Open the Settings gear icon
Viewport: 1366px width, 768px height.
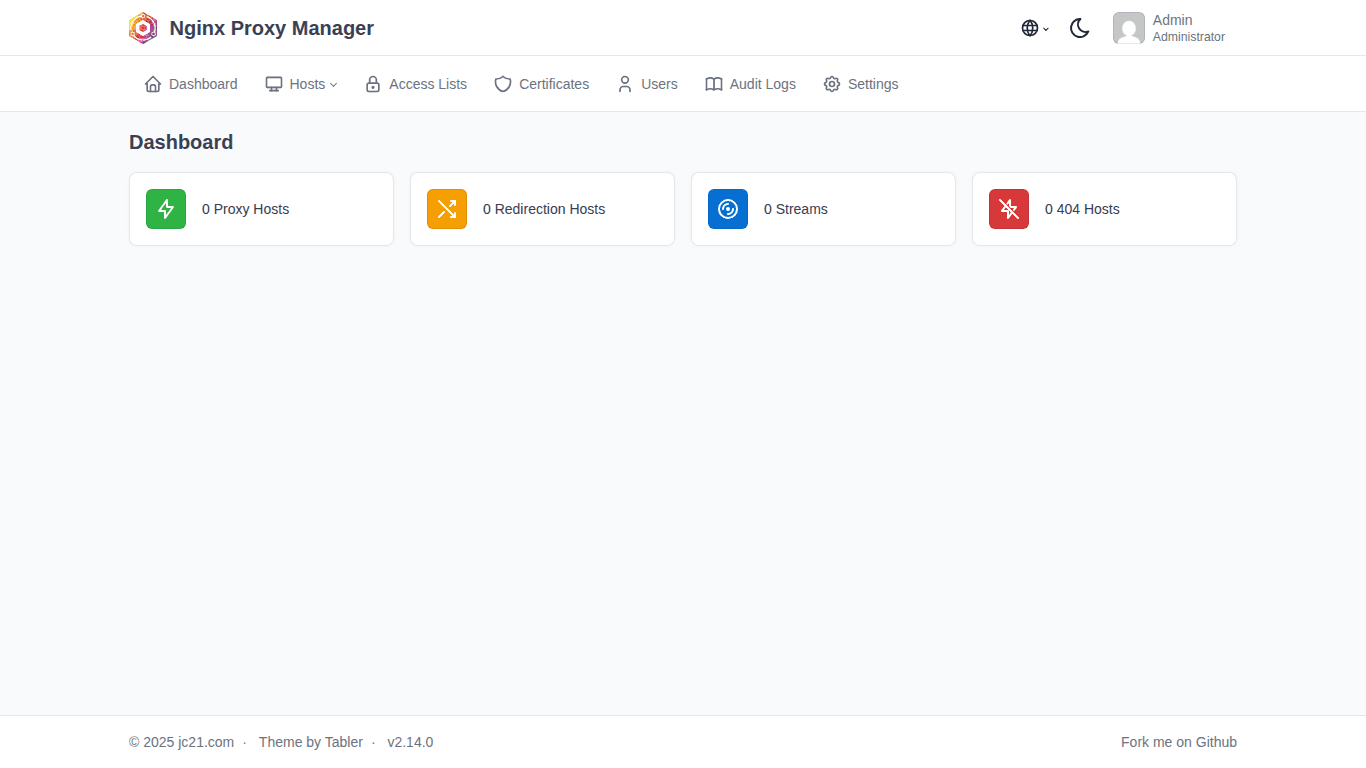pyautogui.click(x=831, y=84)
